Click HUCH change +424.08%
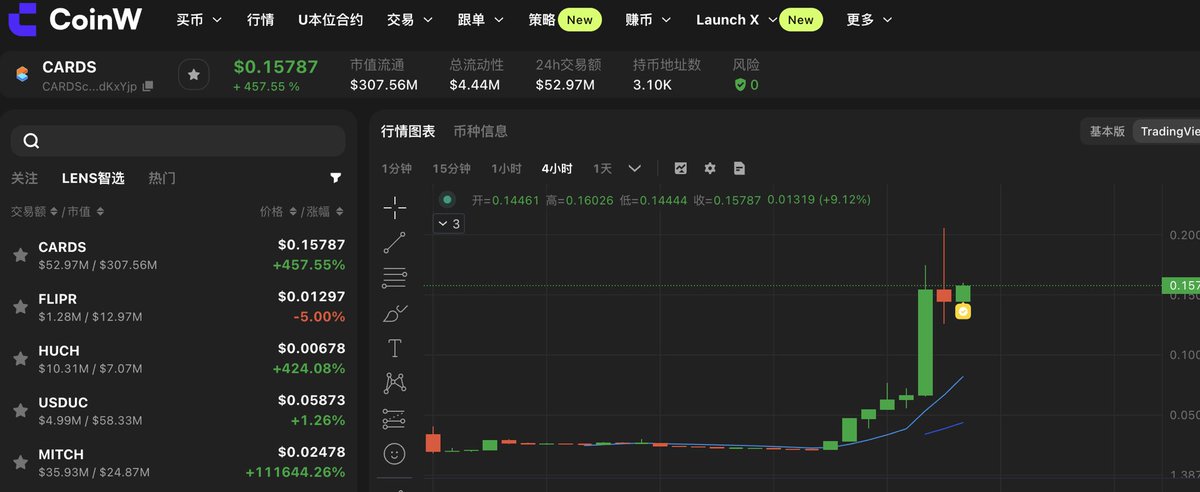 (309, 368)
